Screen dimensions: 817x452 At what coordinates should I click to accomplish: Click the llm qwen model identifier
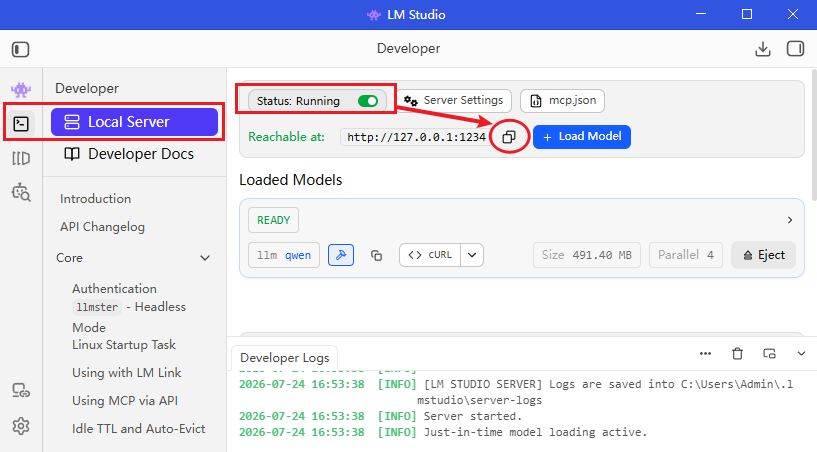point(284,255)
